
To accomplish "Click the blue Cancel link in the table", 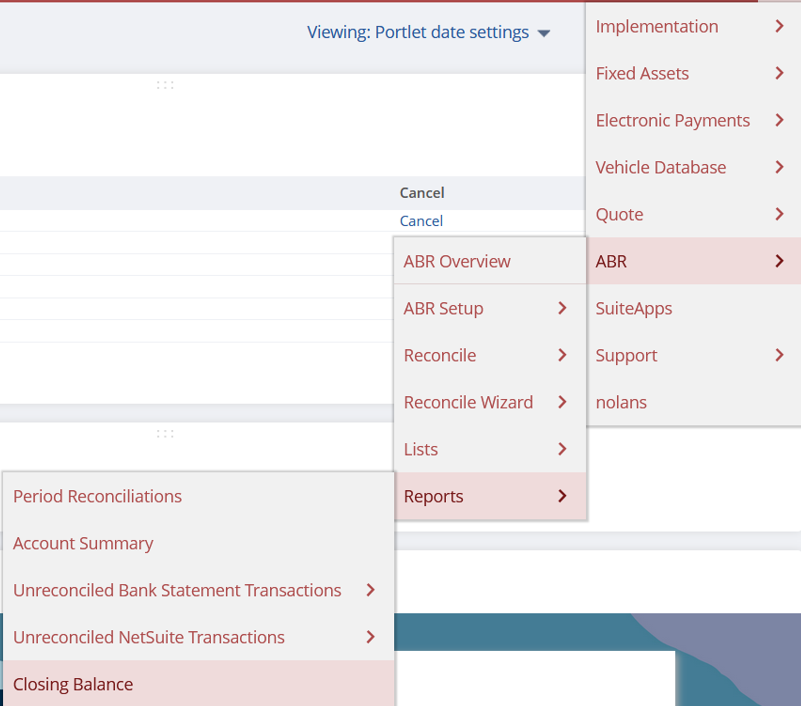I will coord(421,221).
